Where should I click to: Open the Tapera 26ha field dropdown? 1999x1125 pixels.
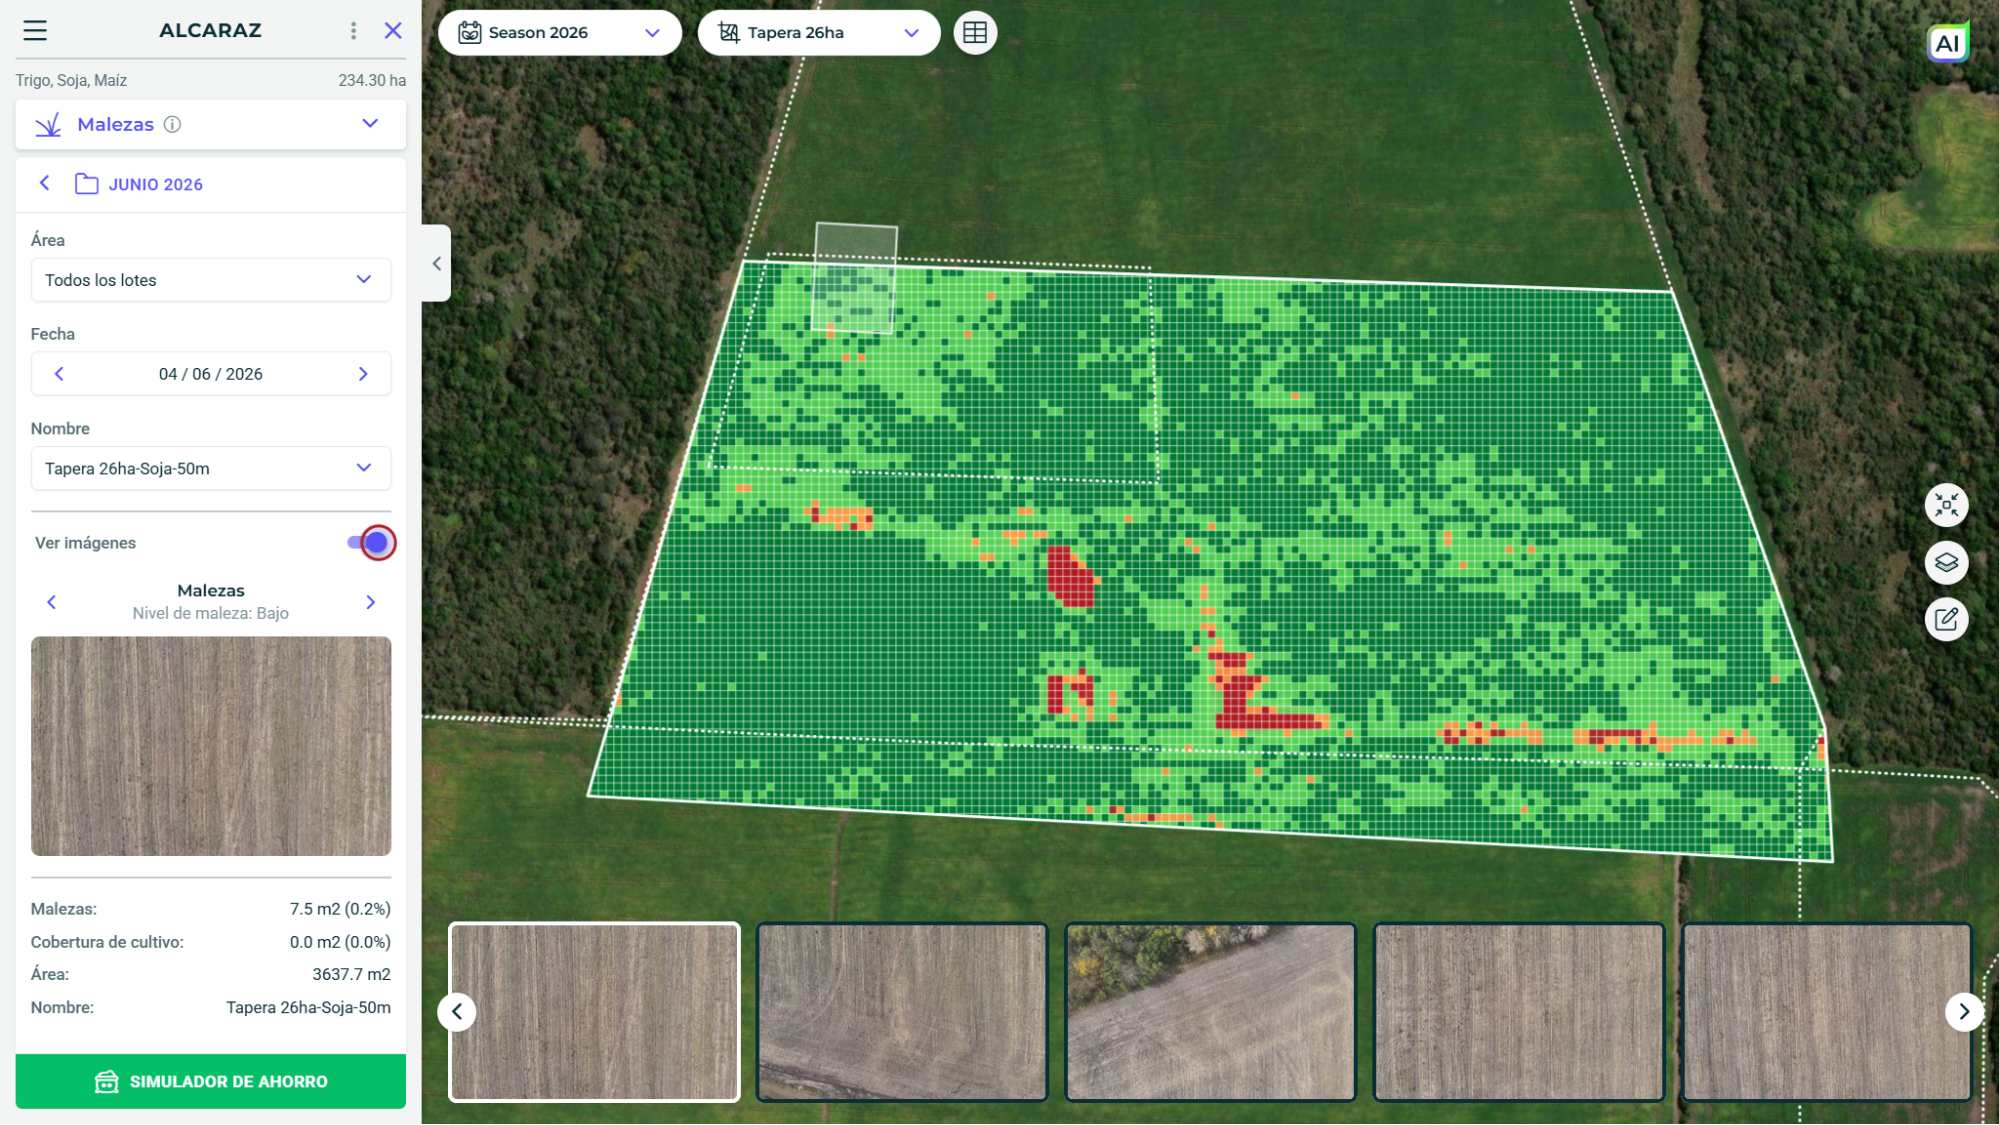819,33
